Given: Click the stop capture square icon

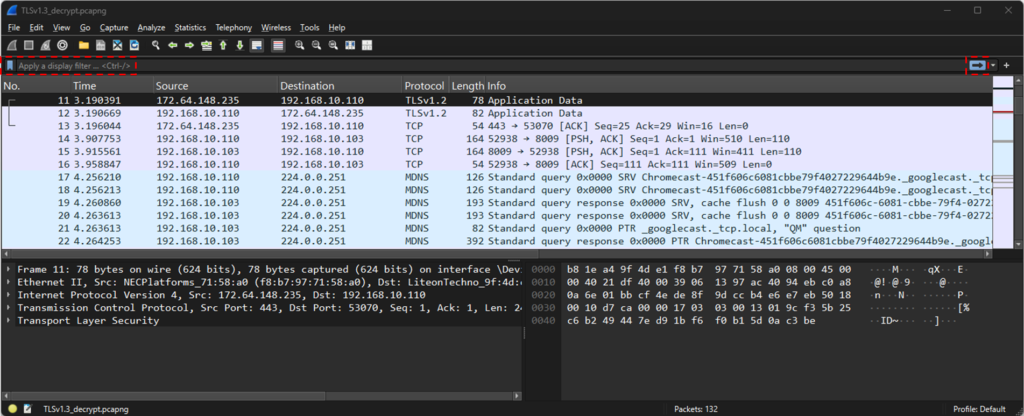Looking at the screenshot, I should pyautogui.click(x=28, y=46).
